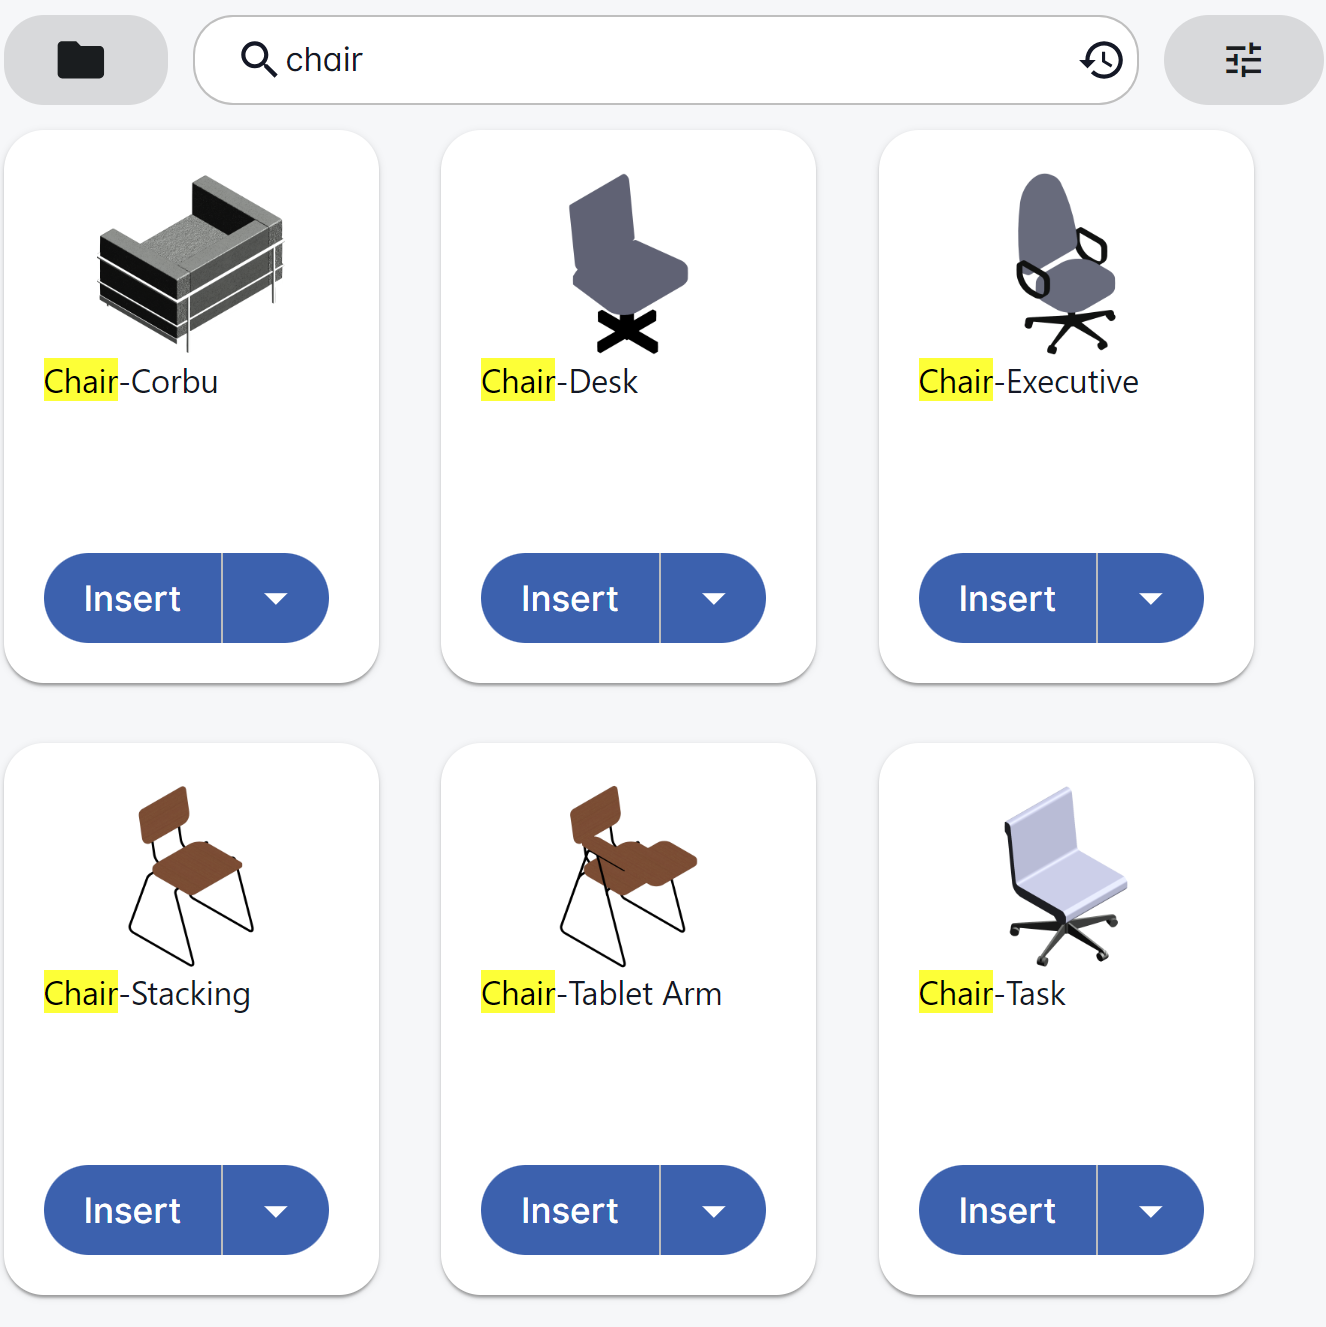Open the folder browser button
The image size is (1326, 1327).
pos(82,60)
